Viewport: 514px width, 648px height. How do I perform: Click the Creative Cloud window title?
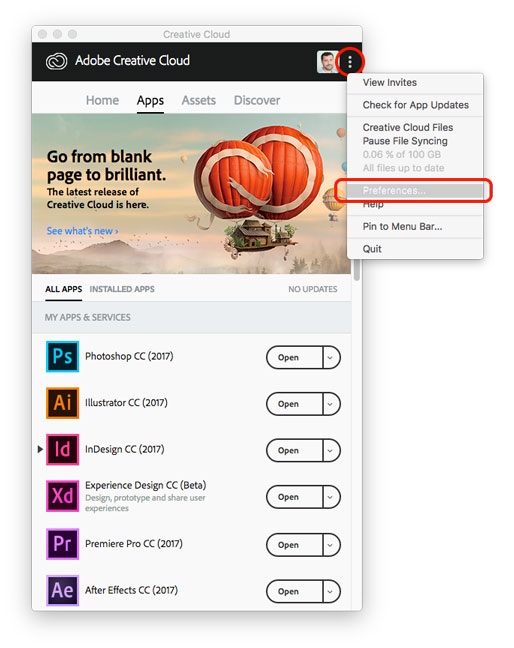pos(197,34)
